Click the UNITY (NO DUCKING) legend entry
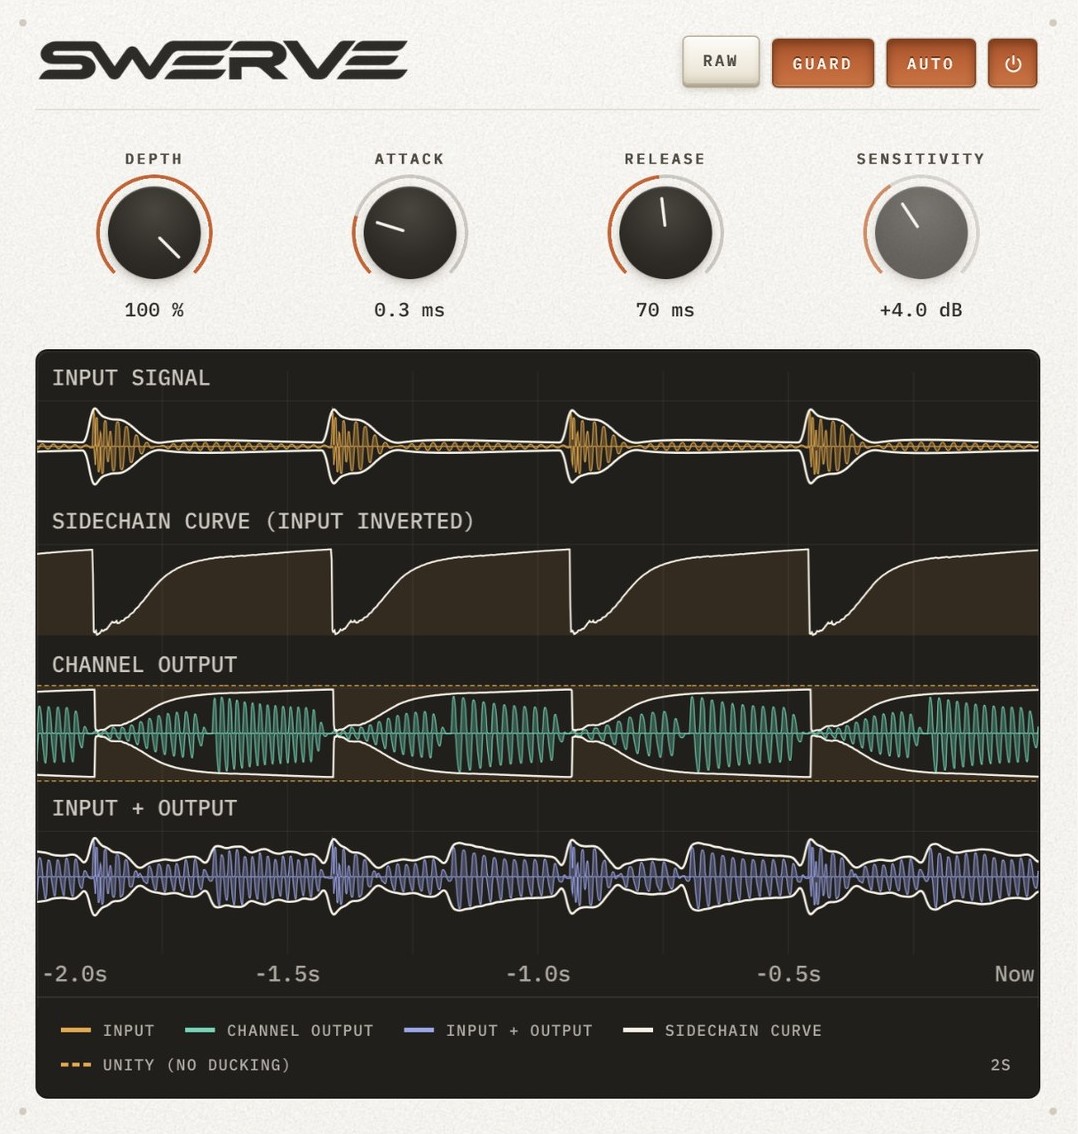The image size is (1078, 1134). [175, 1065]
